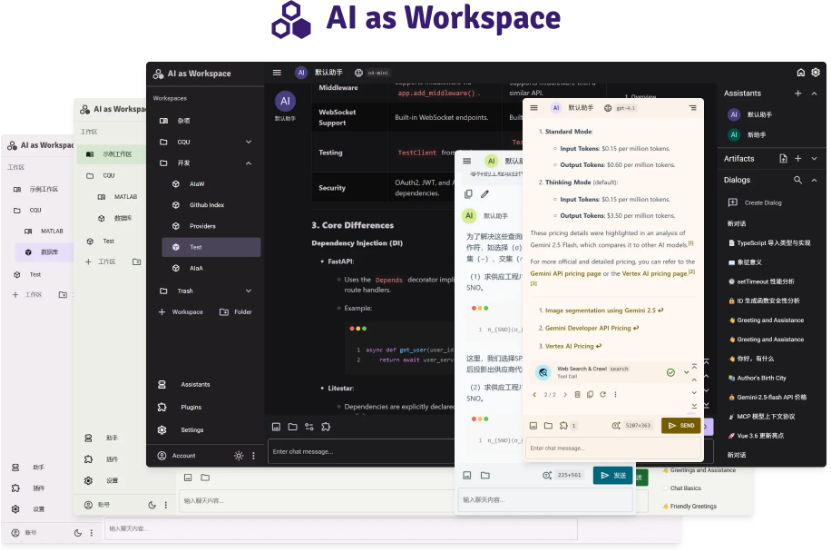
Task: Select 数据库 workspace in lavender window
Action: [44, 252]
